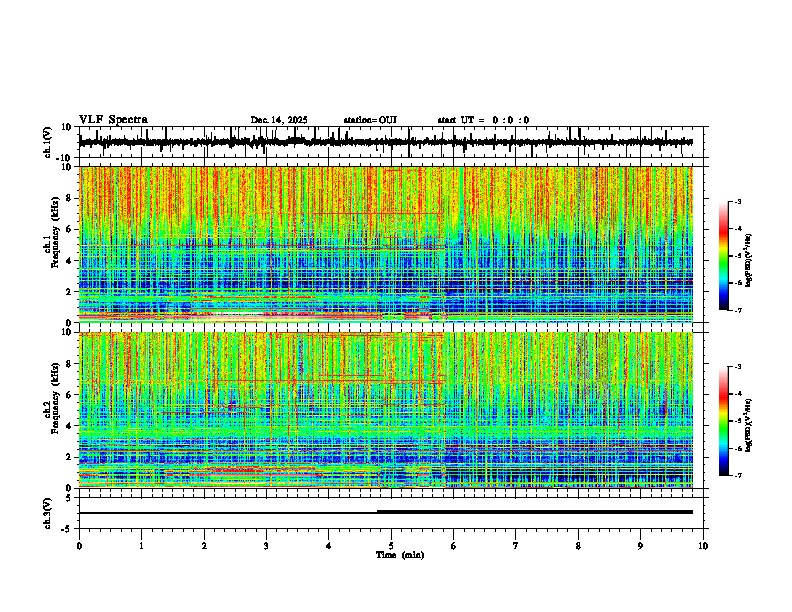Screen dimensions: 792x612
Task: Click tick label "2" on Time axis
Action: [204, 546]
